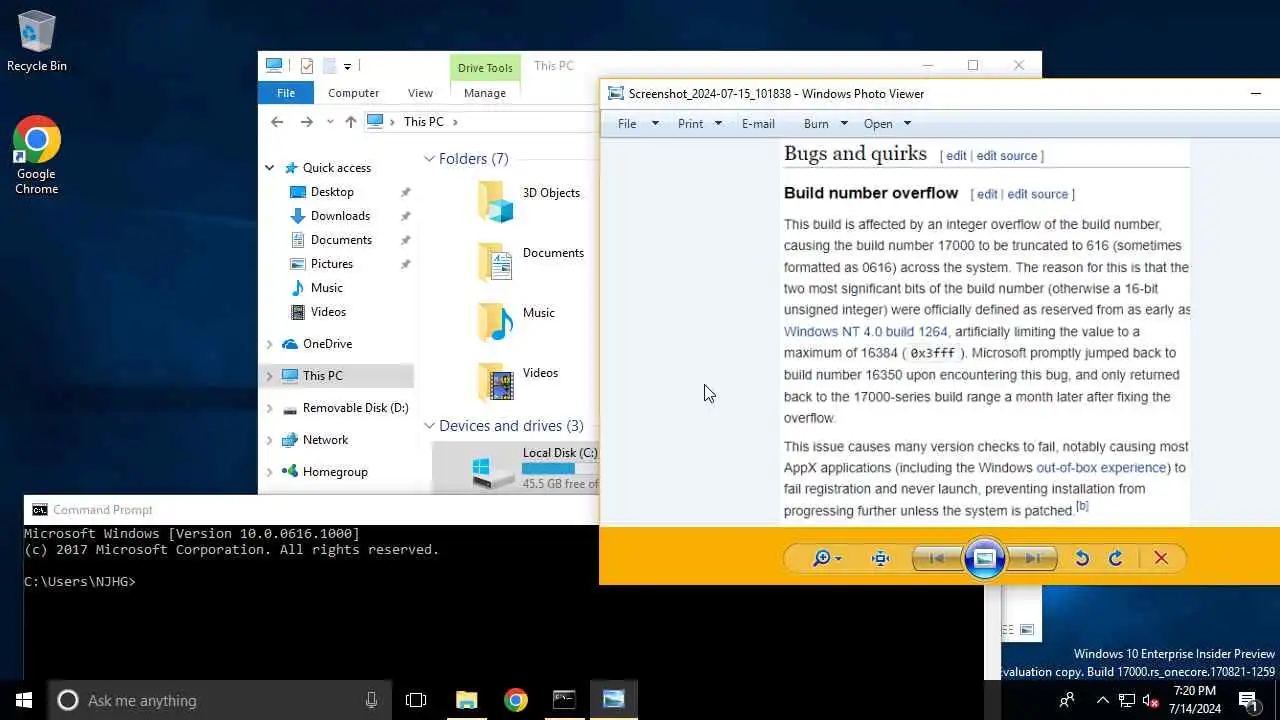
Task: Delete image with red X button
Action: coord(1161,559)
